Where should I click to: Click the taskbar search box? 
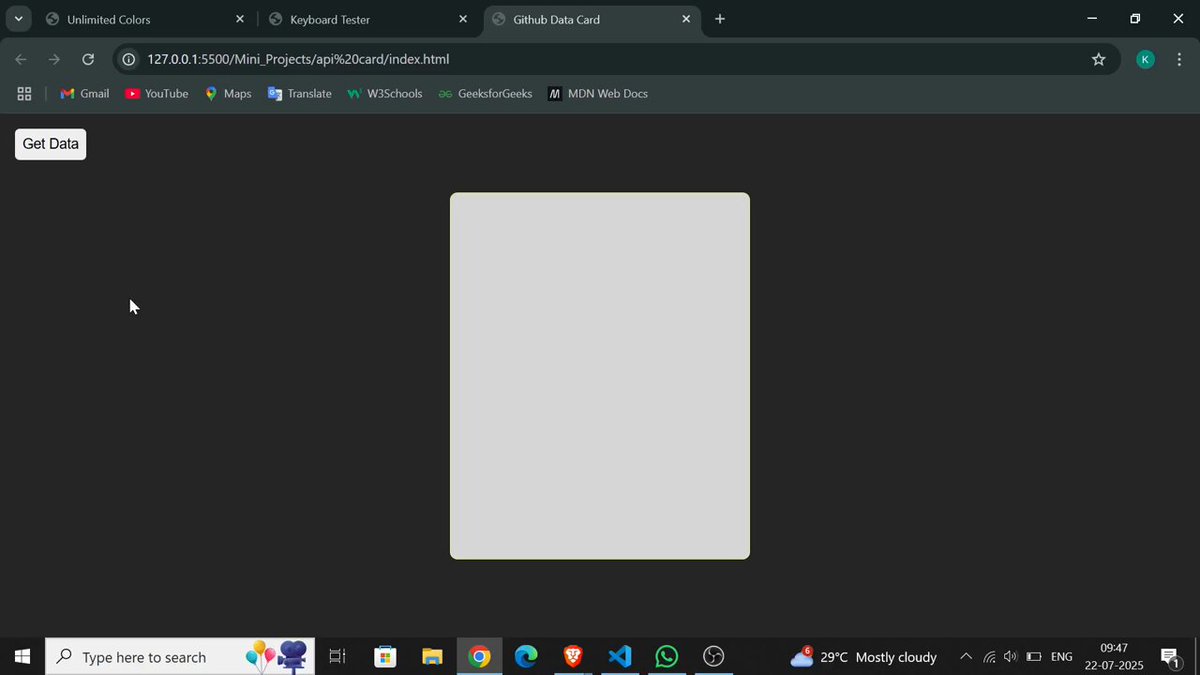(x=180, y=657)
